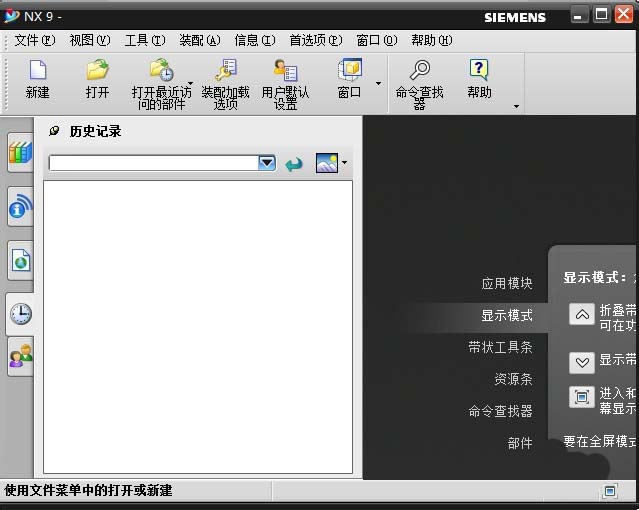Viewport: 639px width, 510px height.
Task: Click status text 使用文件菜单中的打开或新建
Action: tap(88, 490)
